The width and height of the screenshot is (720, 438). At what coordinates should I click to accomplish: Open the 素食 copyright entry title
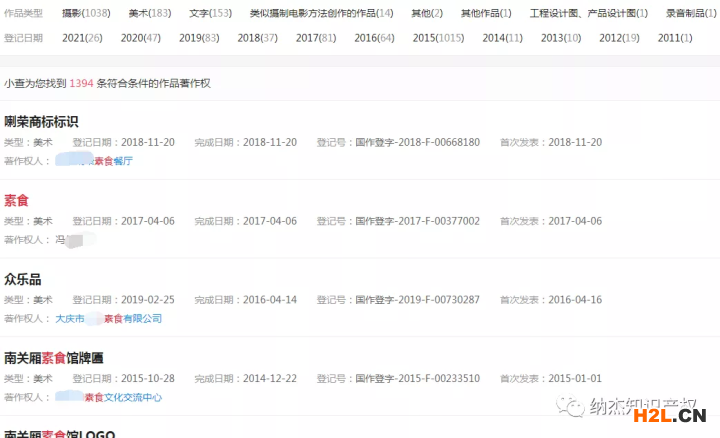coord(17,201)
